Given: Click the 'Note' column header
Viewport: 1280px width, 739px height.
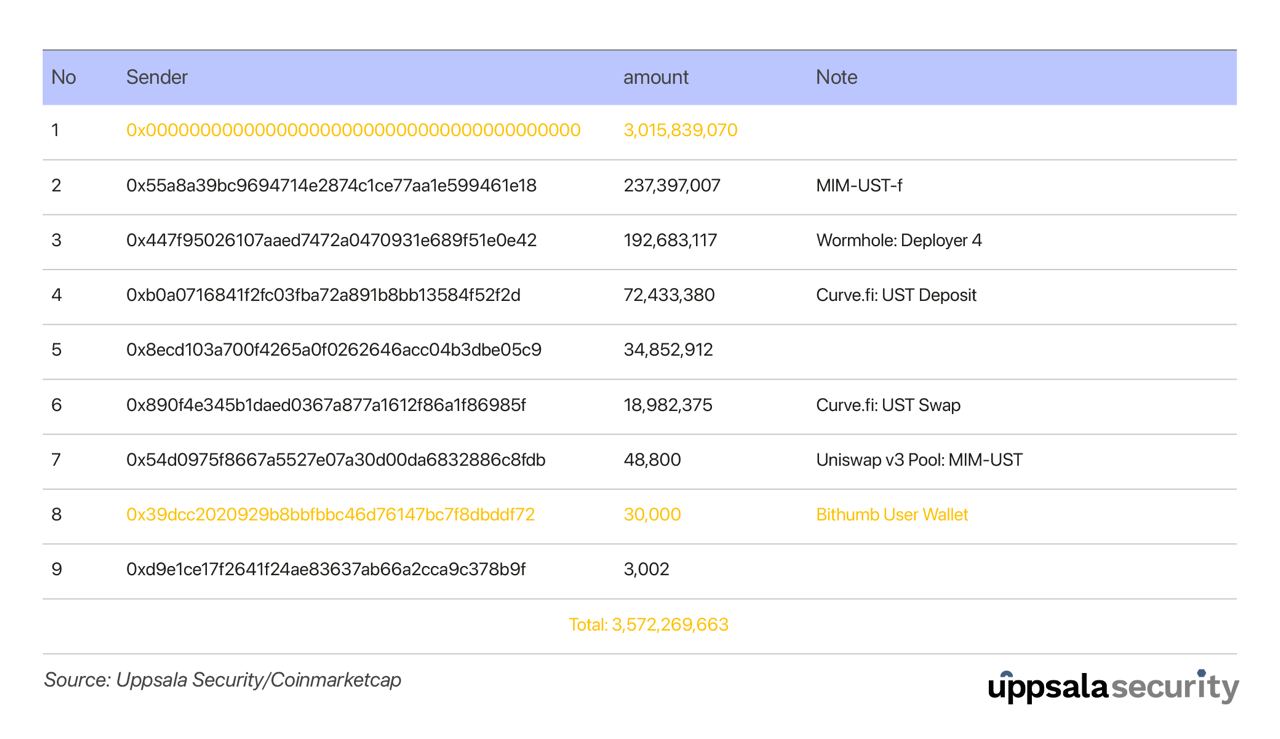Looking at the screenshot, I should [x=836, y=77].
